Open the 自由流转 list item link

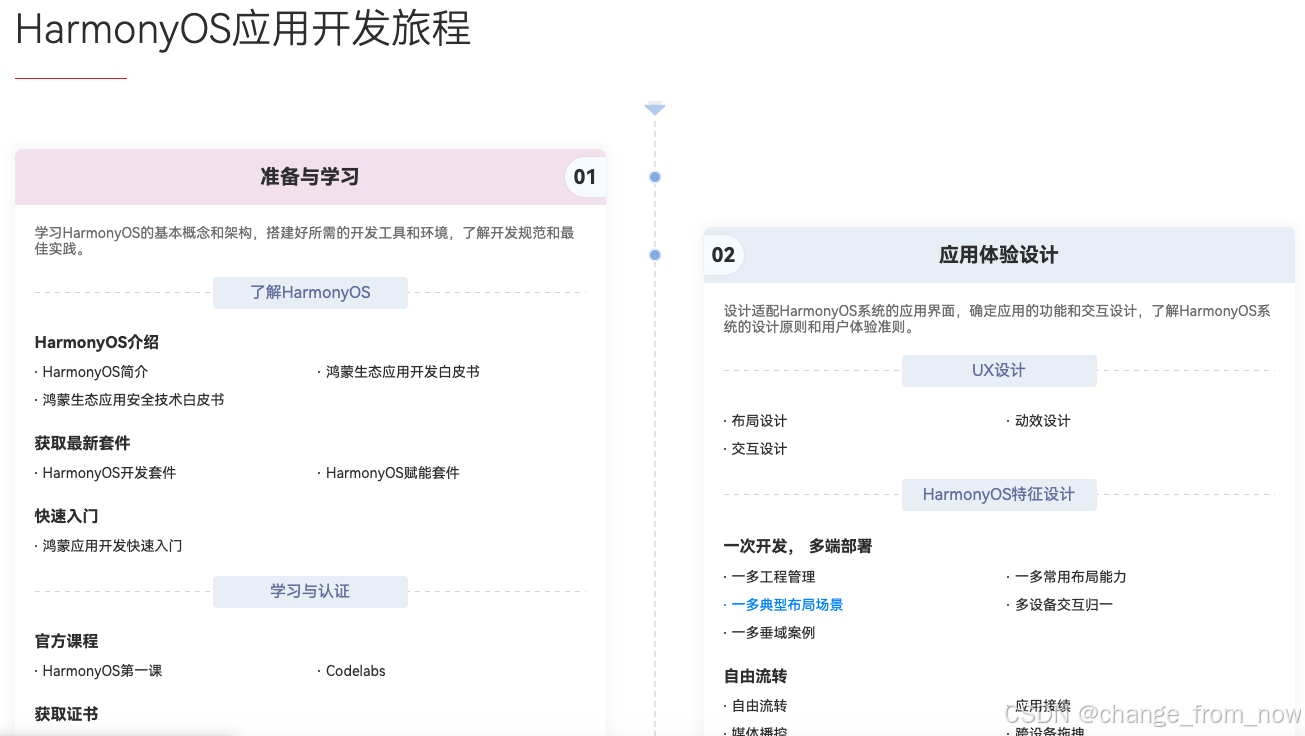pyautogui.click(x=759, y=706)
